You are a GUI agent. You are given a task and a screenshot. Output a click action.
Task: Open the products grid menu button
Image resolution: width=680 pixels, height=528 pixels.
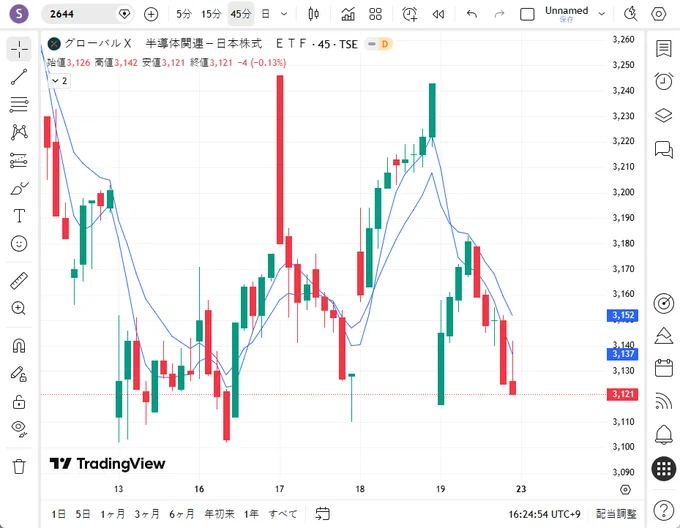(x=664, y=468)
